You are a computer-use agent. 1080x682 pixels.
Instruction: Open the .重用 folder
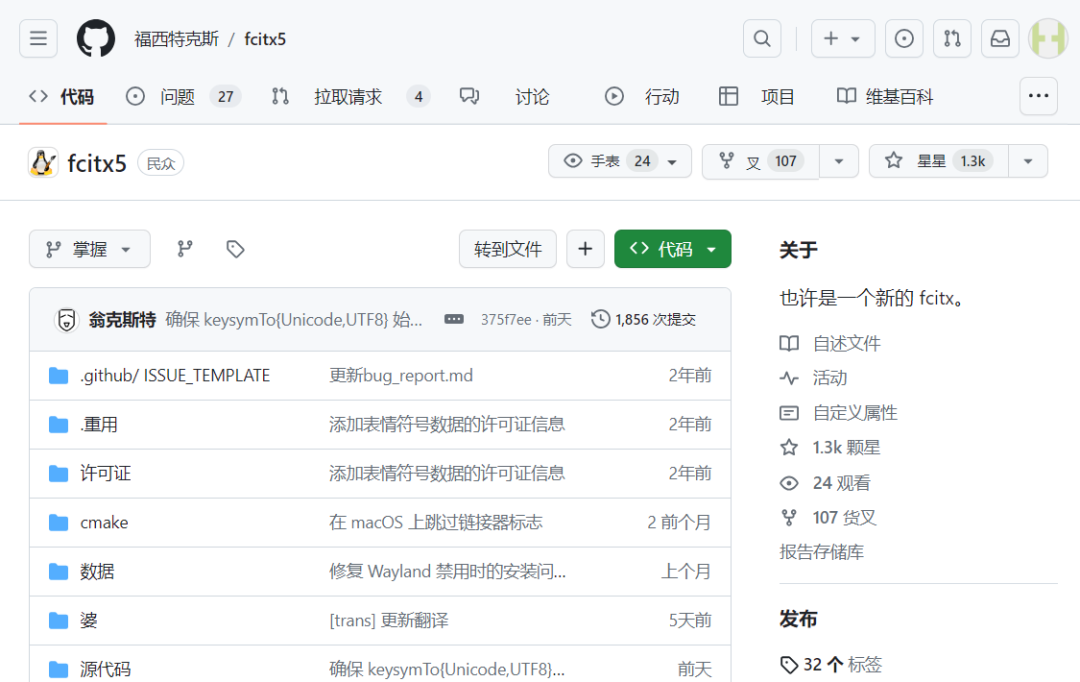pos(99,424)
